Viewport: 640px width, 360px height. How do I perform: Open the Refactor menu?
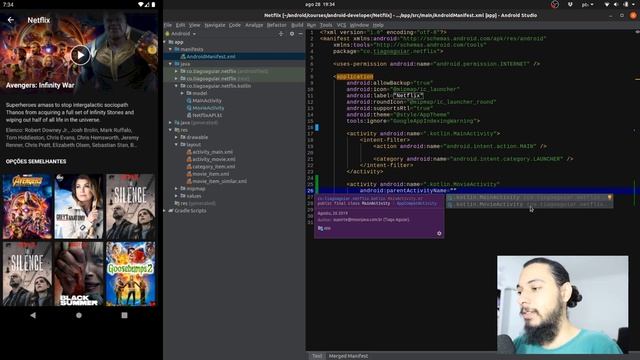tap(277, 25)
